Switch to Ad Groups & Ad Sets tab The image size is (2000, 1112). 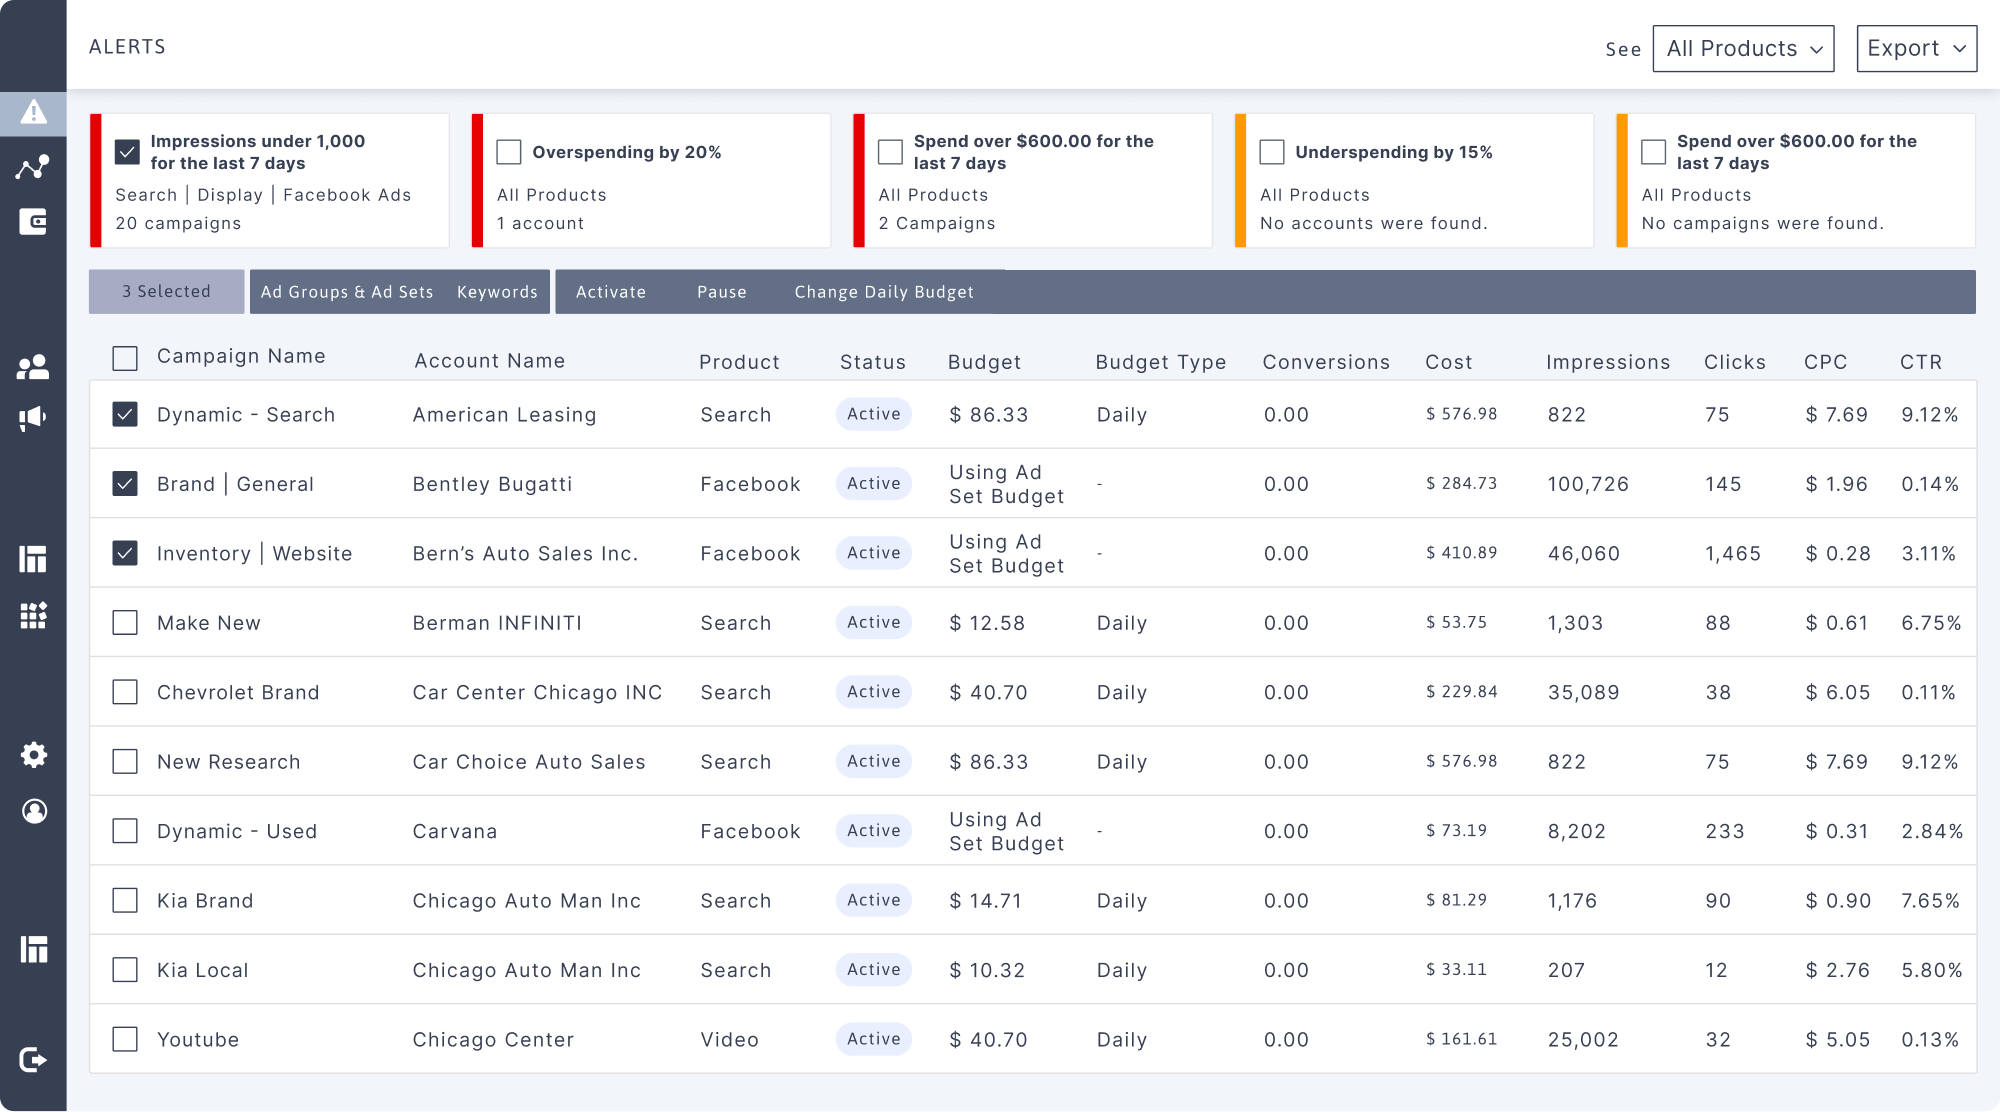(x=347, y=292)
